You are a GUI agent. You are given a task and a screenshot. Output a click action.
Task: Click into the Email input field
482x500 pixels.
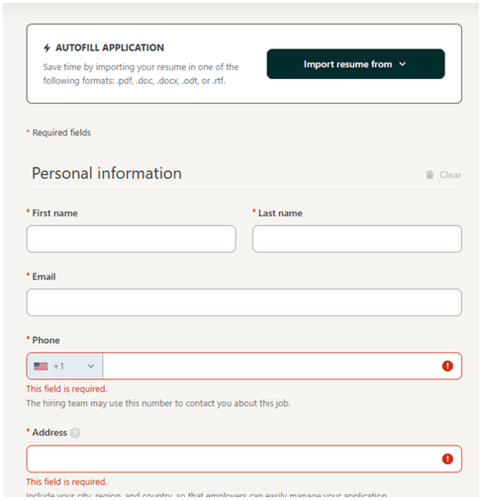point(244,302)
